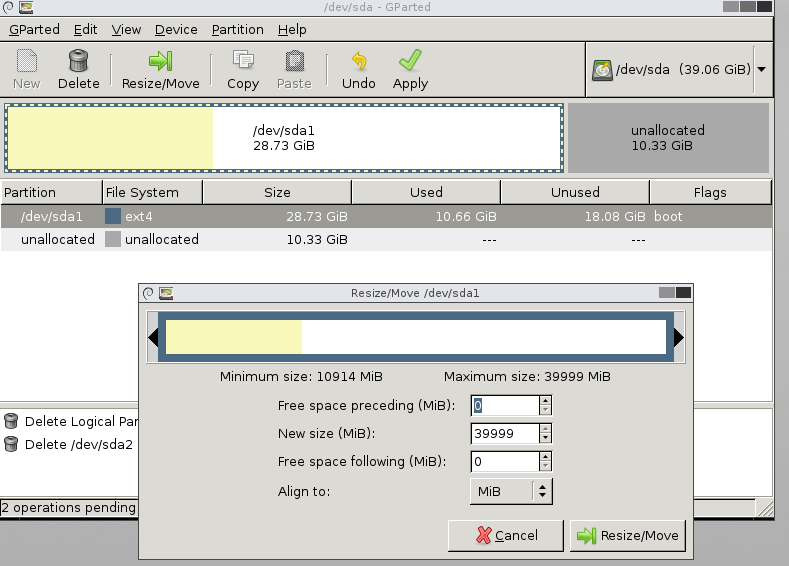The image size is (789, 566).
Task: Click the unallocated 10.33 GiB disk map block
Action: pyautogui.click(x=668, y=138)
